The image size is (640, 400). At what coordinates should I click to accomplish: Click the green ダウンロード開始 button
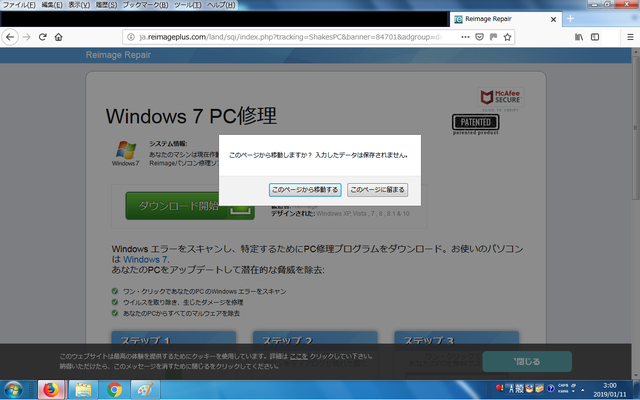click(190, 206)
